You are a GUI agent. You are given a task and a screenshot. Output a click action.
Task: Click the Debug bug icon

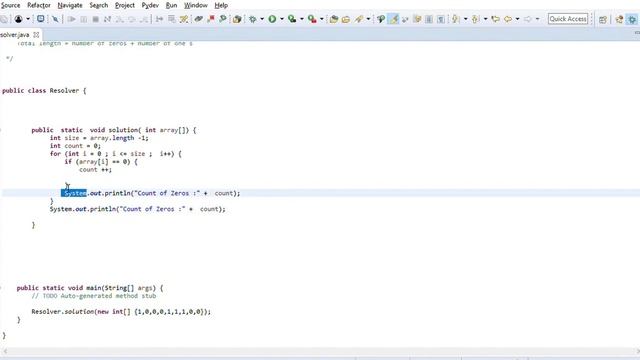coord(253,19)
